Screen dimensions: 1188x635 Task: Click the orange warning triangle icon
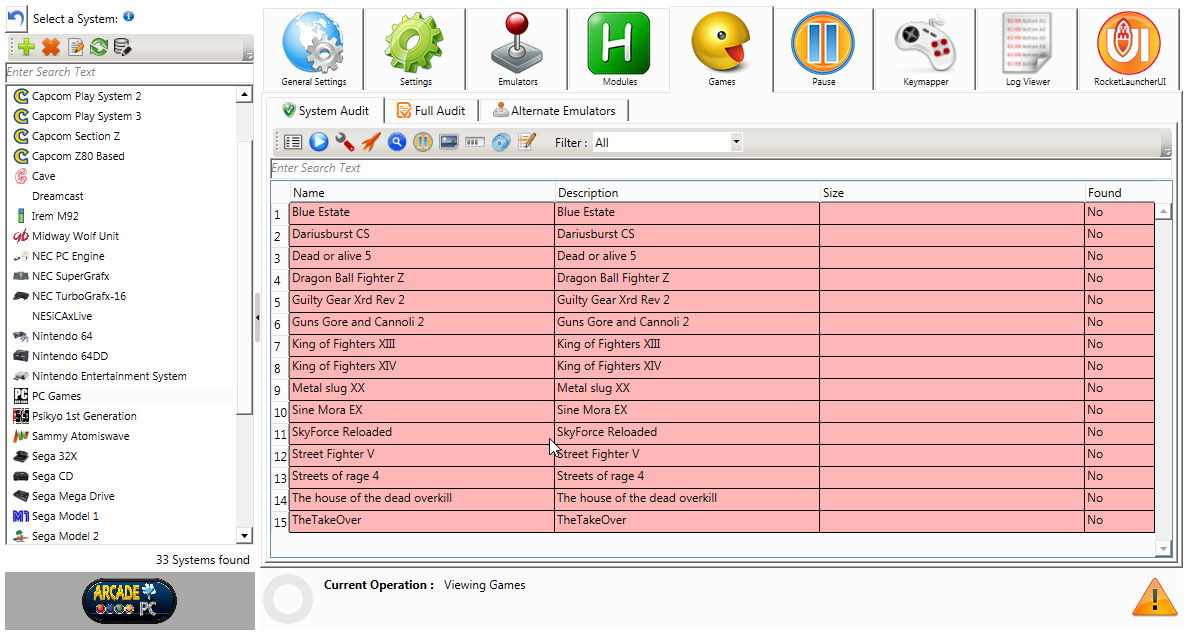pyautogui.click(x=1153, y=598)
